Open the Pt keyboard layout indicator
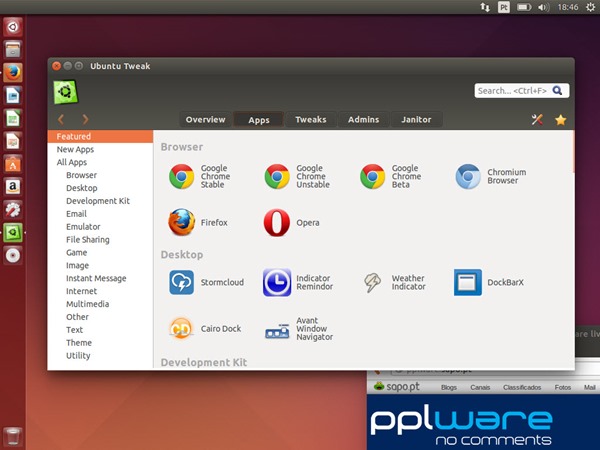600x450 pixels. point(504,7)
